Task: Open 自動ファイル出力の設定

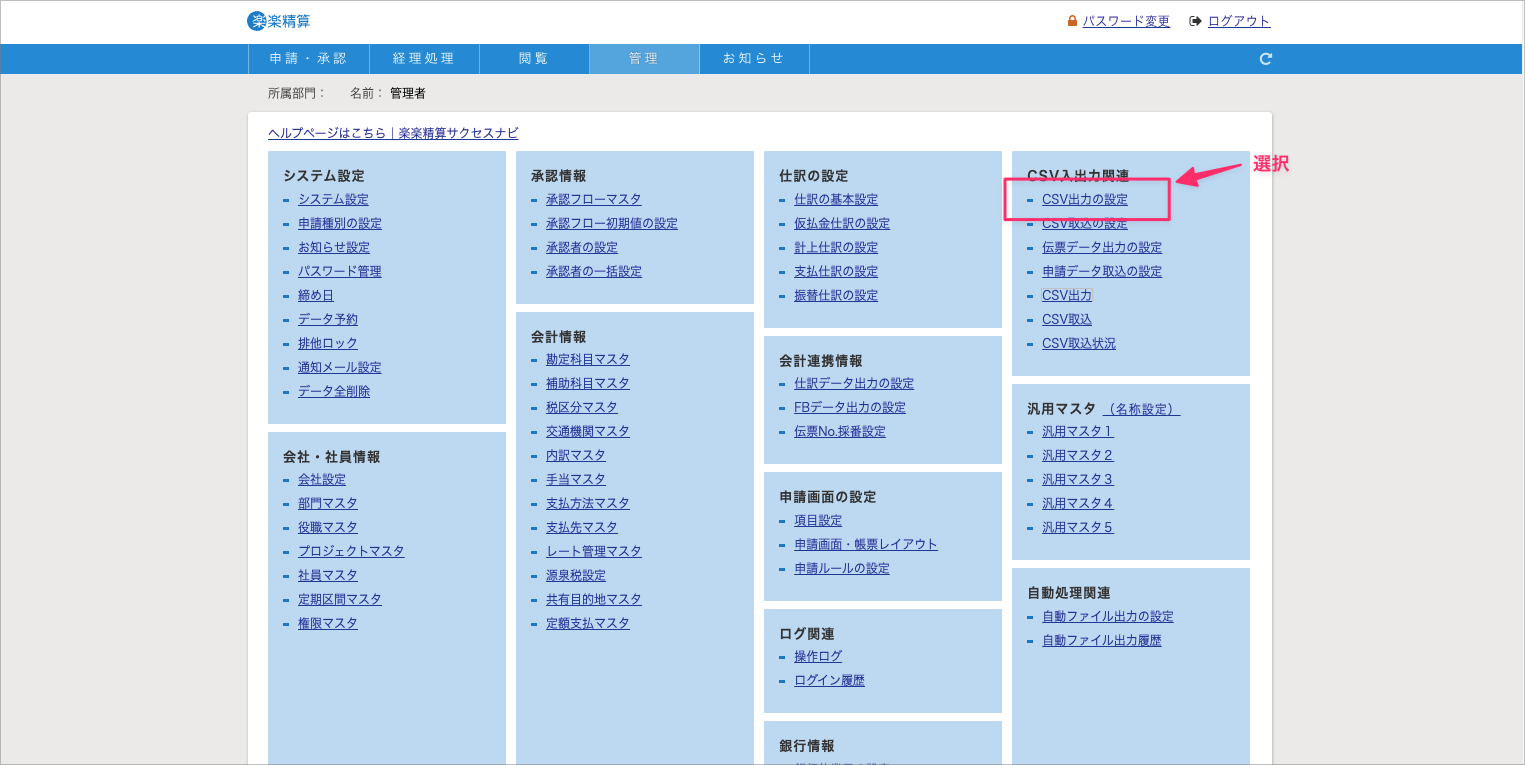Action: point(1108,617)
